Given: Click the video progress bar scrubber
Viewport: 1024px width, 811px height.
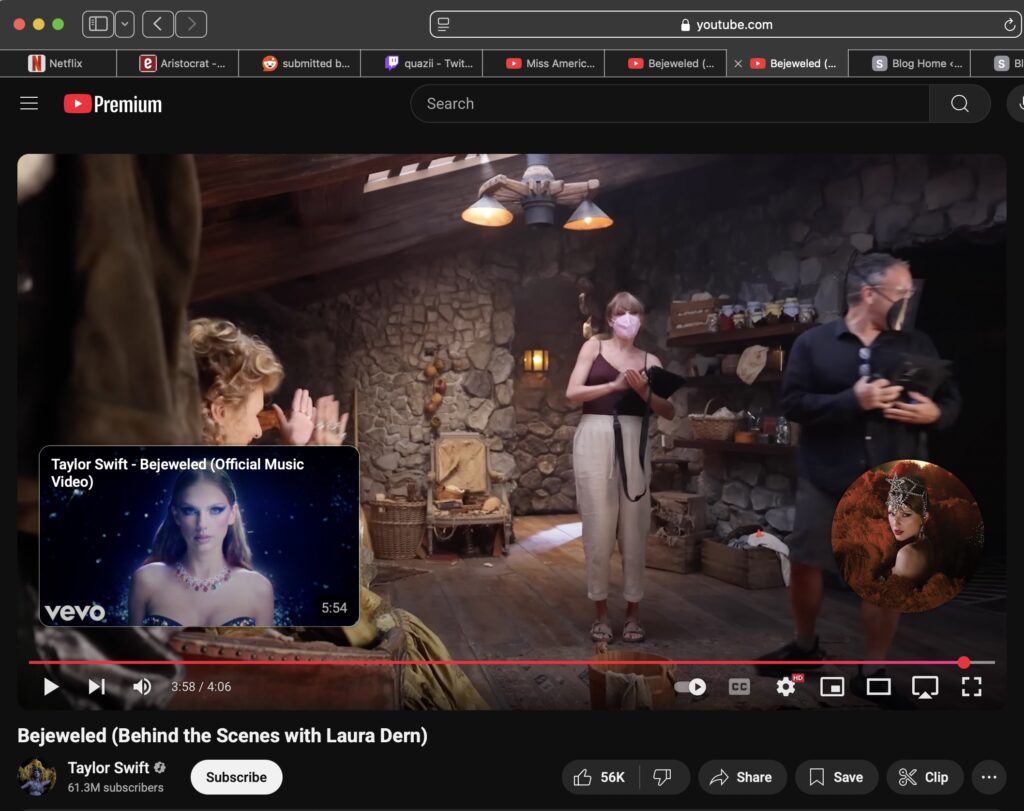Looking at the screenshot, I should pos(964,662).
